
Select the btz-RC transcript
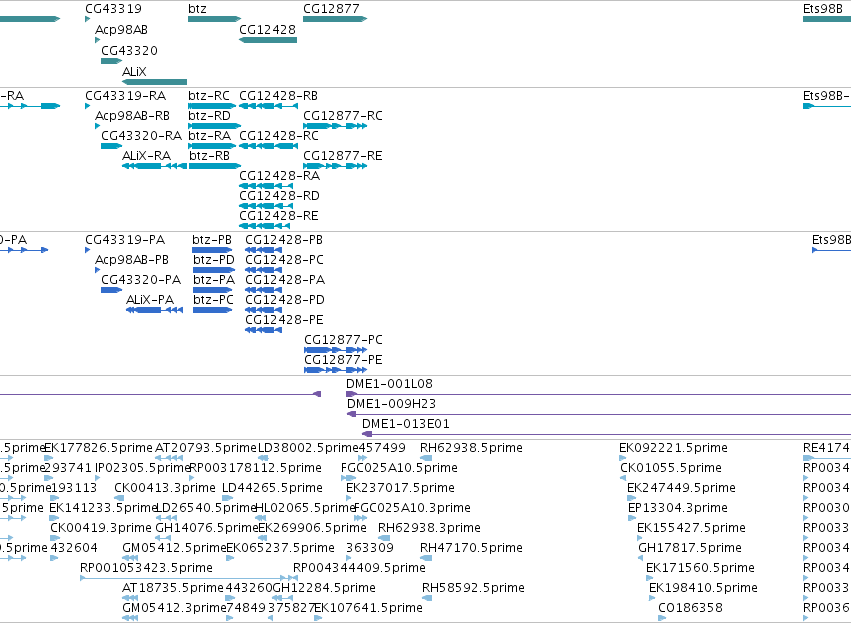212,106
